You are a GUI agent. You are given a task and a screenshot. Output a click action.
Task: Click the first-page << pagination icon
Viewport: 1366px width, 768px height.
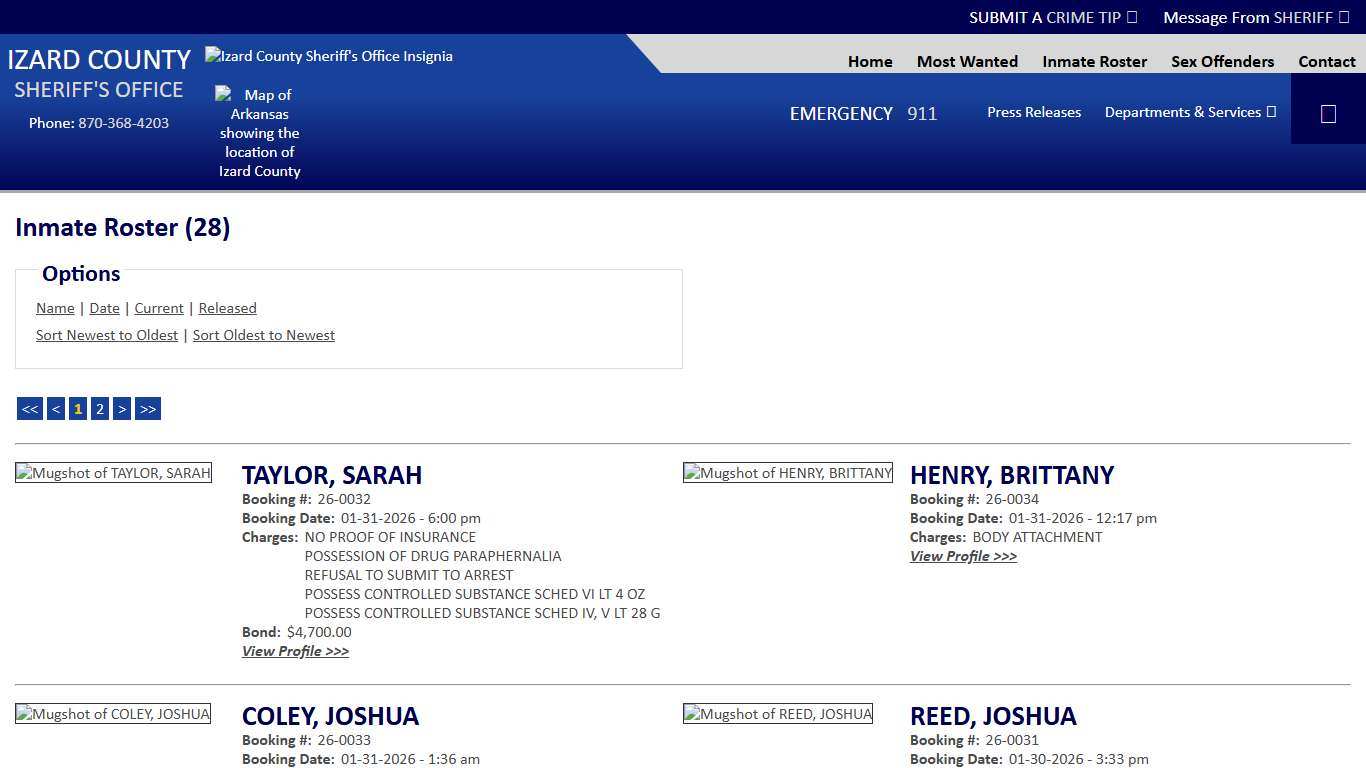pyautogui.click(x=29, y=408)
